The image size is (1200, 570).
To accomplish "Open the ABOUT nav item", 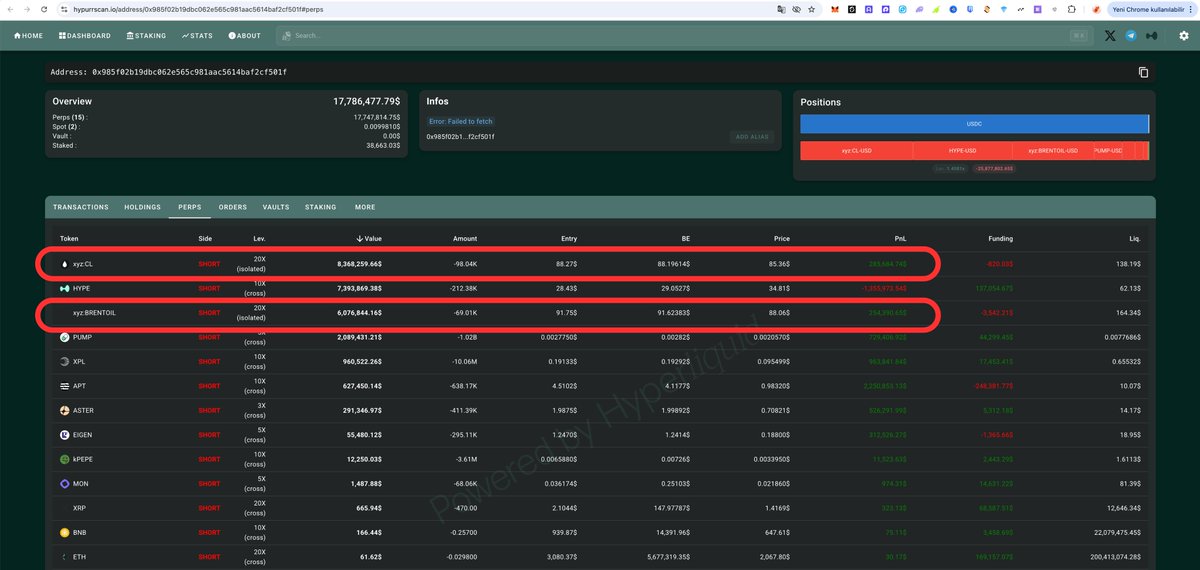I will [x=244, y=35].
